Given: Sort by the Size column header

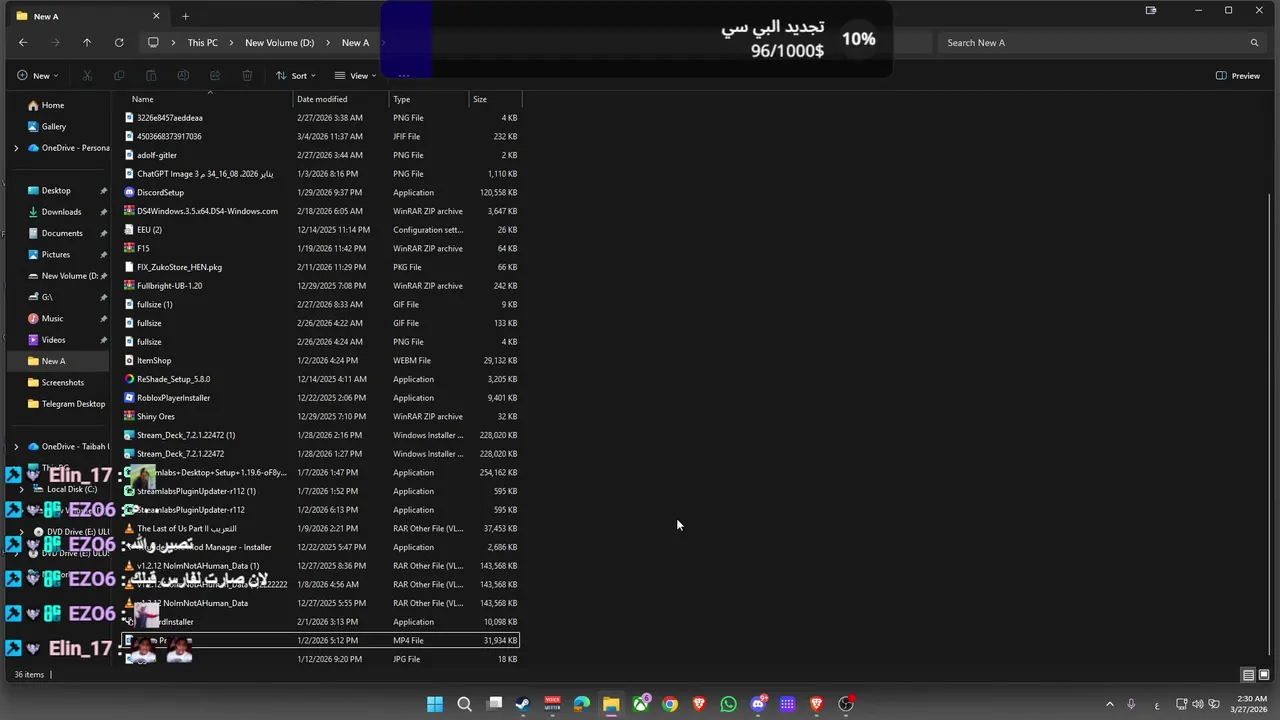Looking at the screenshot, I should (495, 99).
